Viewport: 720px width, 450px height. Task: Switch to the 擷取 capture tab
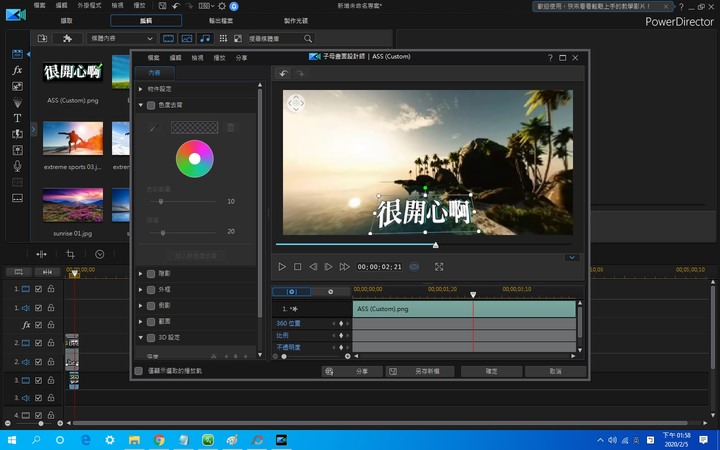click(67, 21)
